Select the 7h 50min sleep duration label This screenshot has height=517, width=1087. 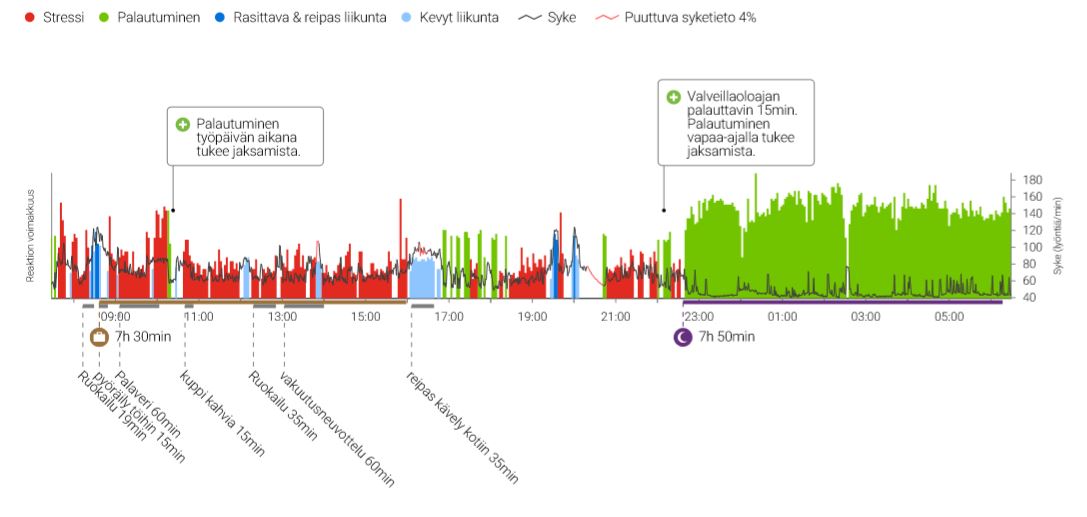click(726, 337)
